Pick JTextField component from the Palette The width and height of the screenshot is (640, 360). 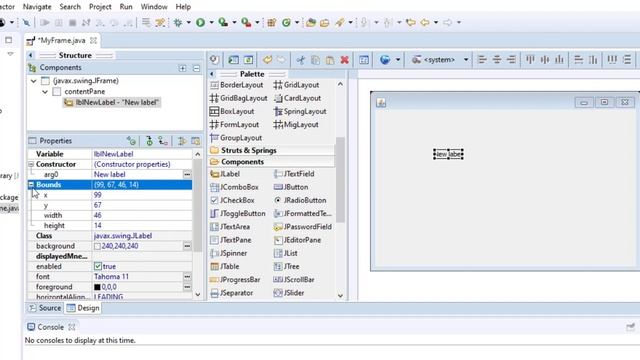(x=294, y=174)
